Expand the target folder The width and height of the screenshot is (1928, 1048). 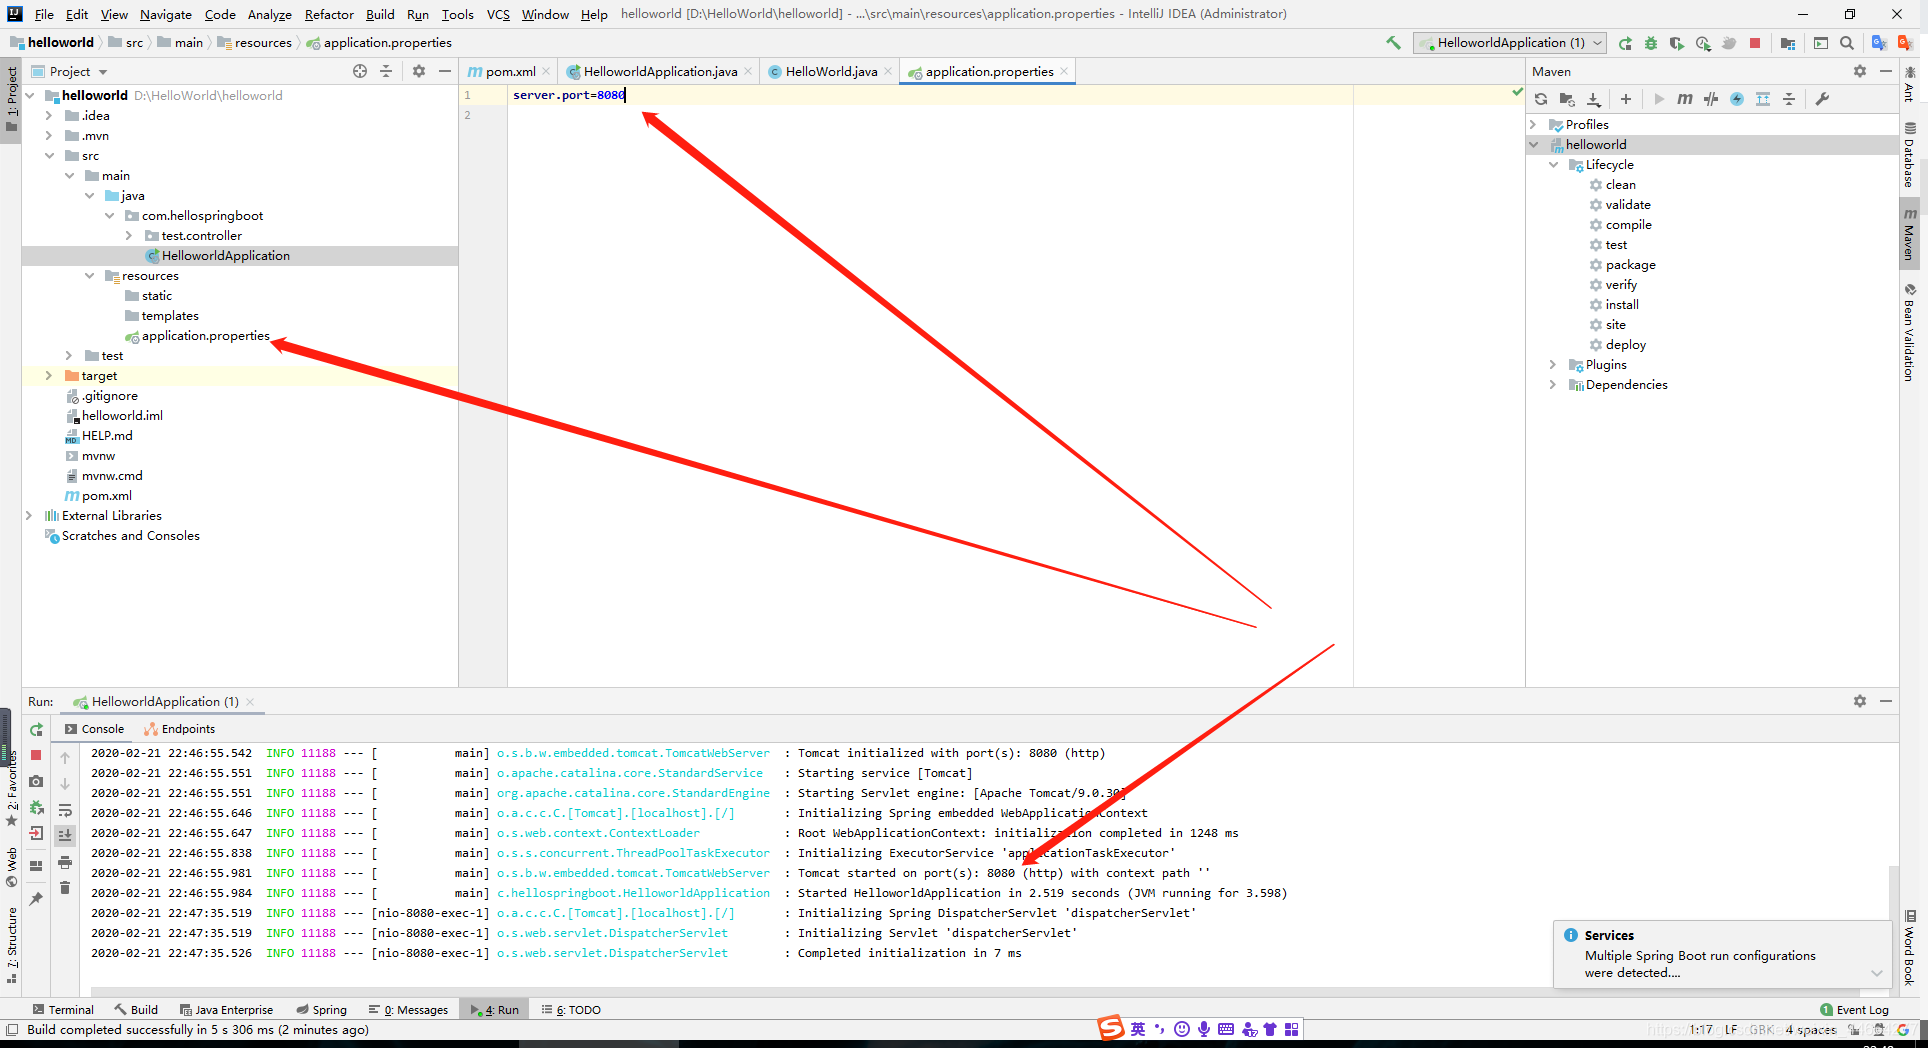click(x=48, y=376)
